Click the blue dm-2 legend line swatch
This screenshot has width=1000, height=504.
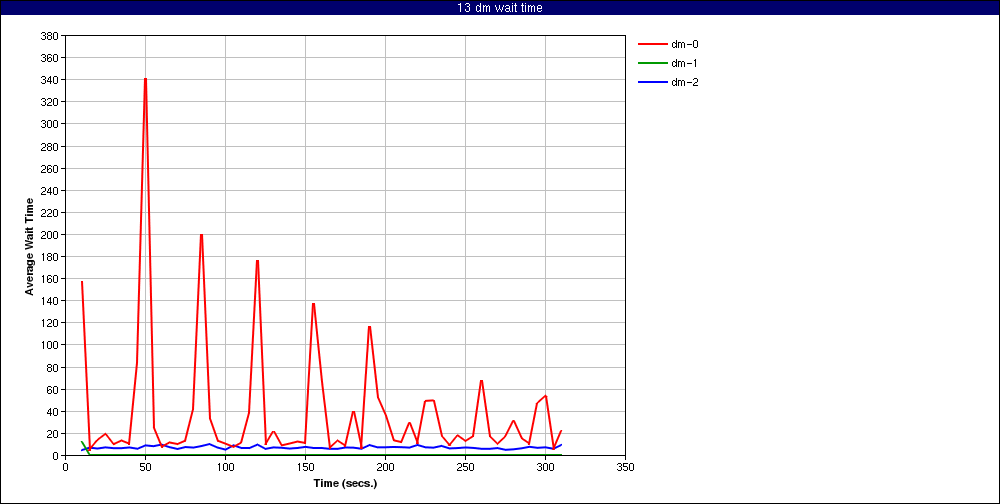652,82
